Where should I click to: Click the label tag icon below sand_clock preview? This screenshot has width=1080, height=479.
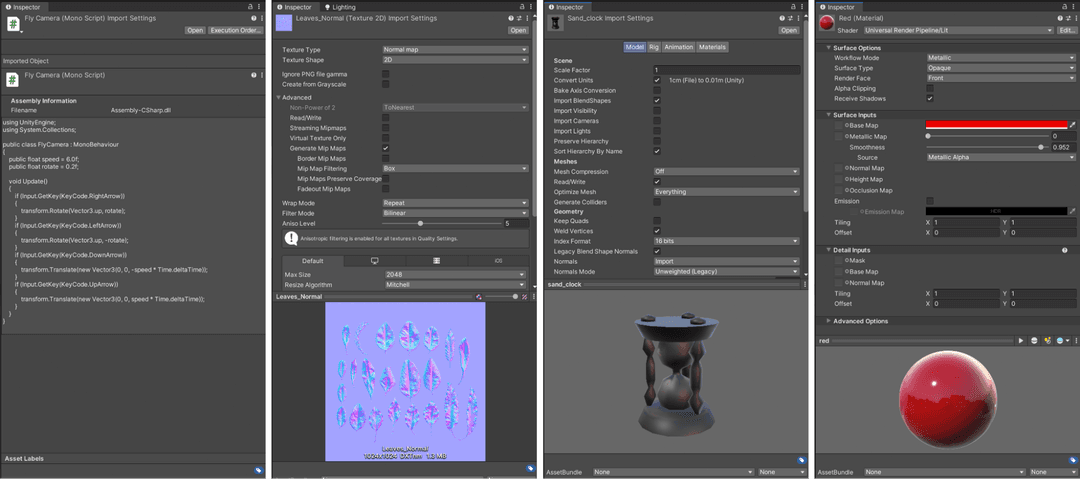click(x=802, y=460)
